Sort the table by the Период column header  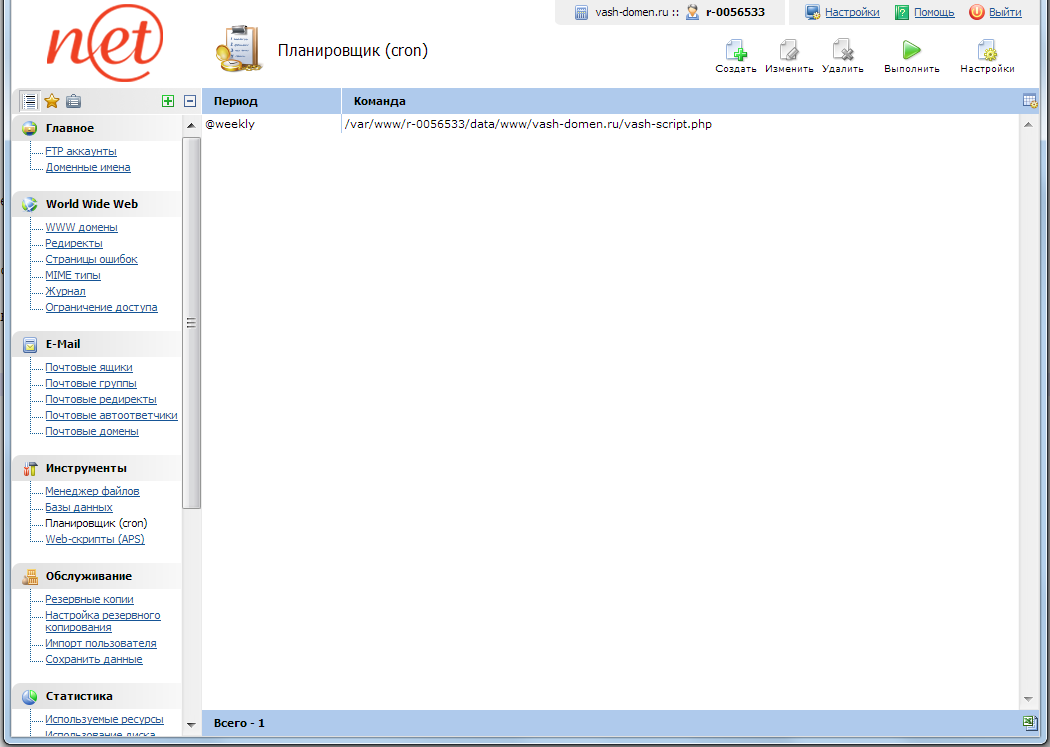(x=236, y=102)
